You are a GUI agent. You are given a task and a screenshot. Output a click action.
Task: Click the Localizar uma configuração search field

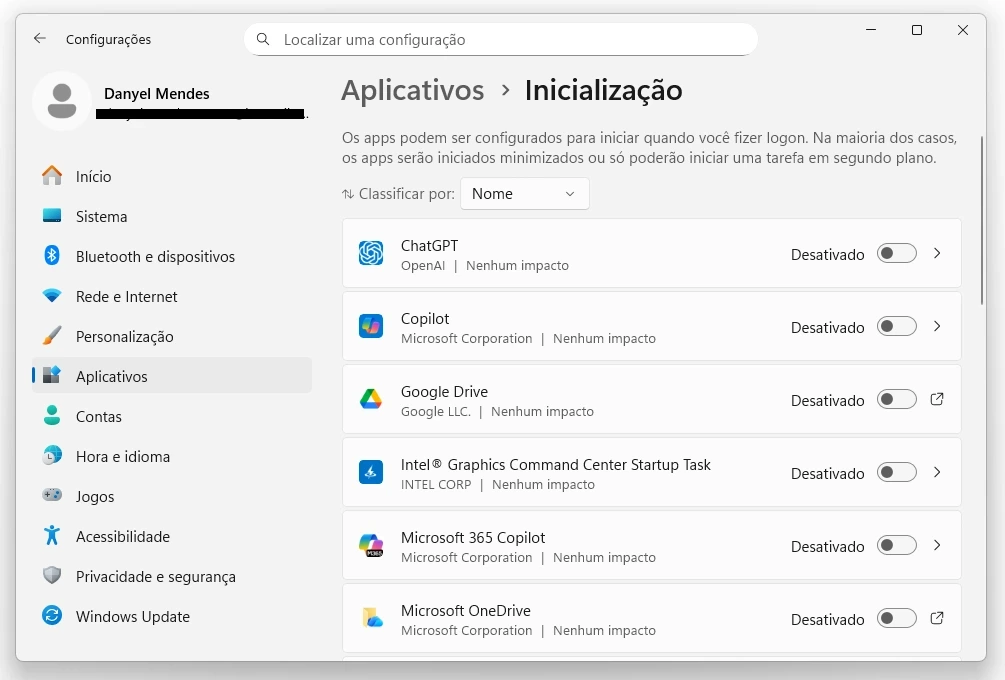point(501,40)
